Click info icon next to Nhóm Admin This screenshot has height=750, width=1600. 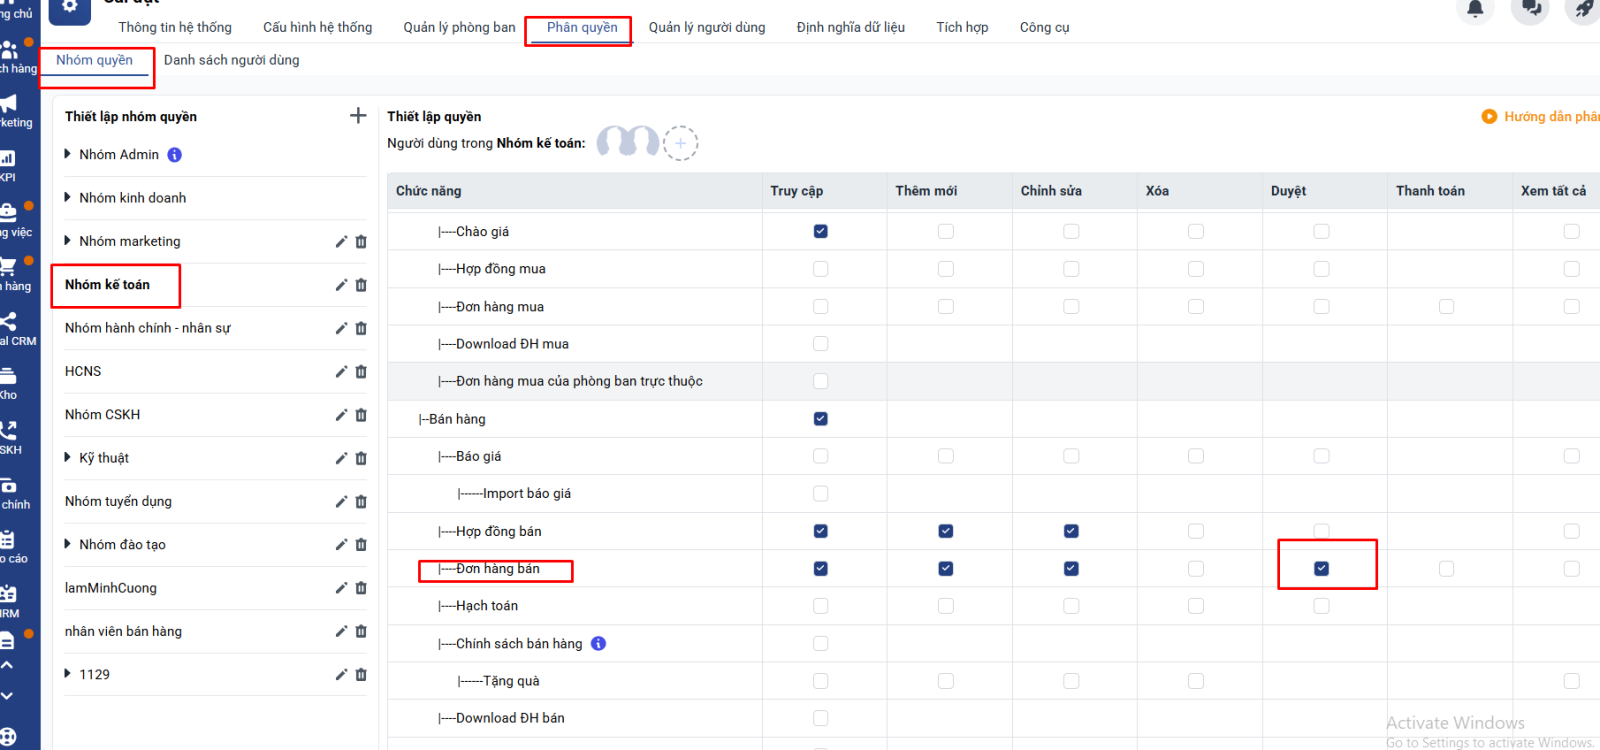tap(175, 155)
